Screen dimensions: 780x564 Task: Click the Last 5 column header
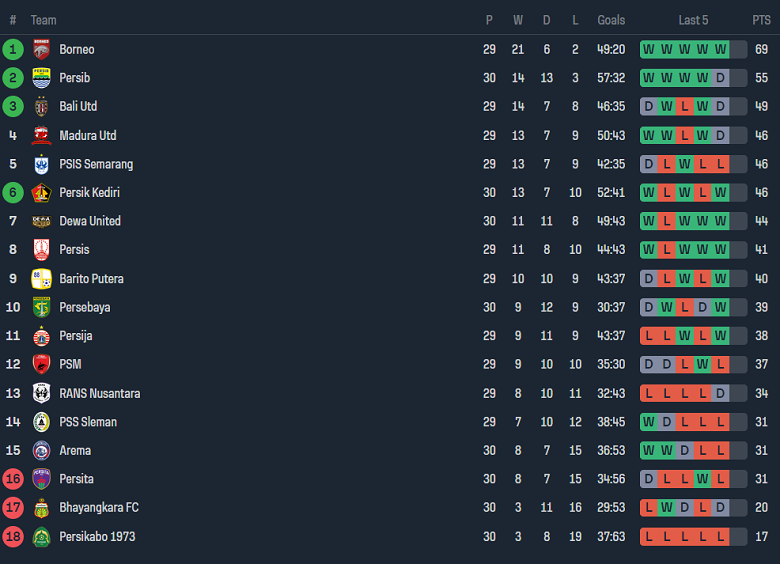coord(693,20)
